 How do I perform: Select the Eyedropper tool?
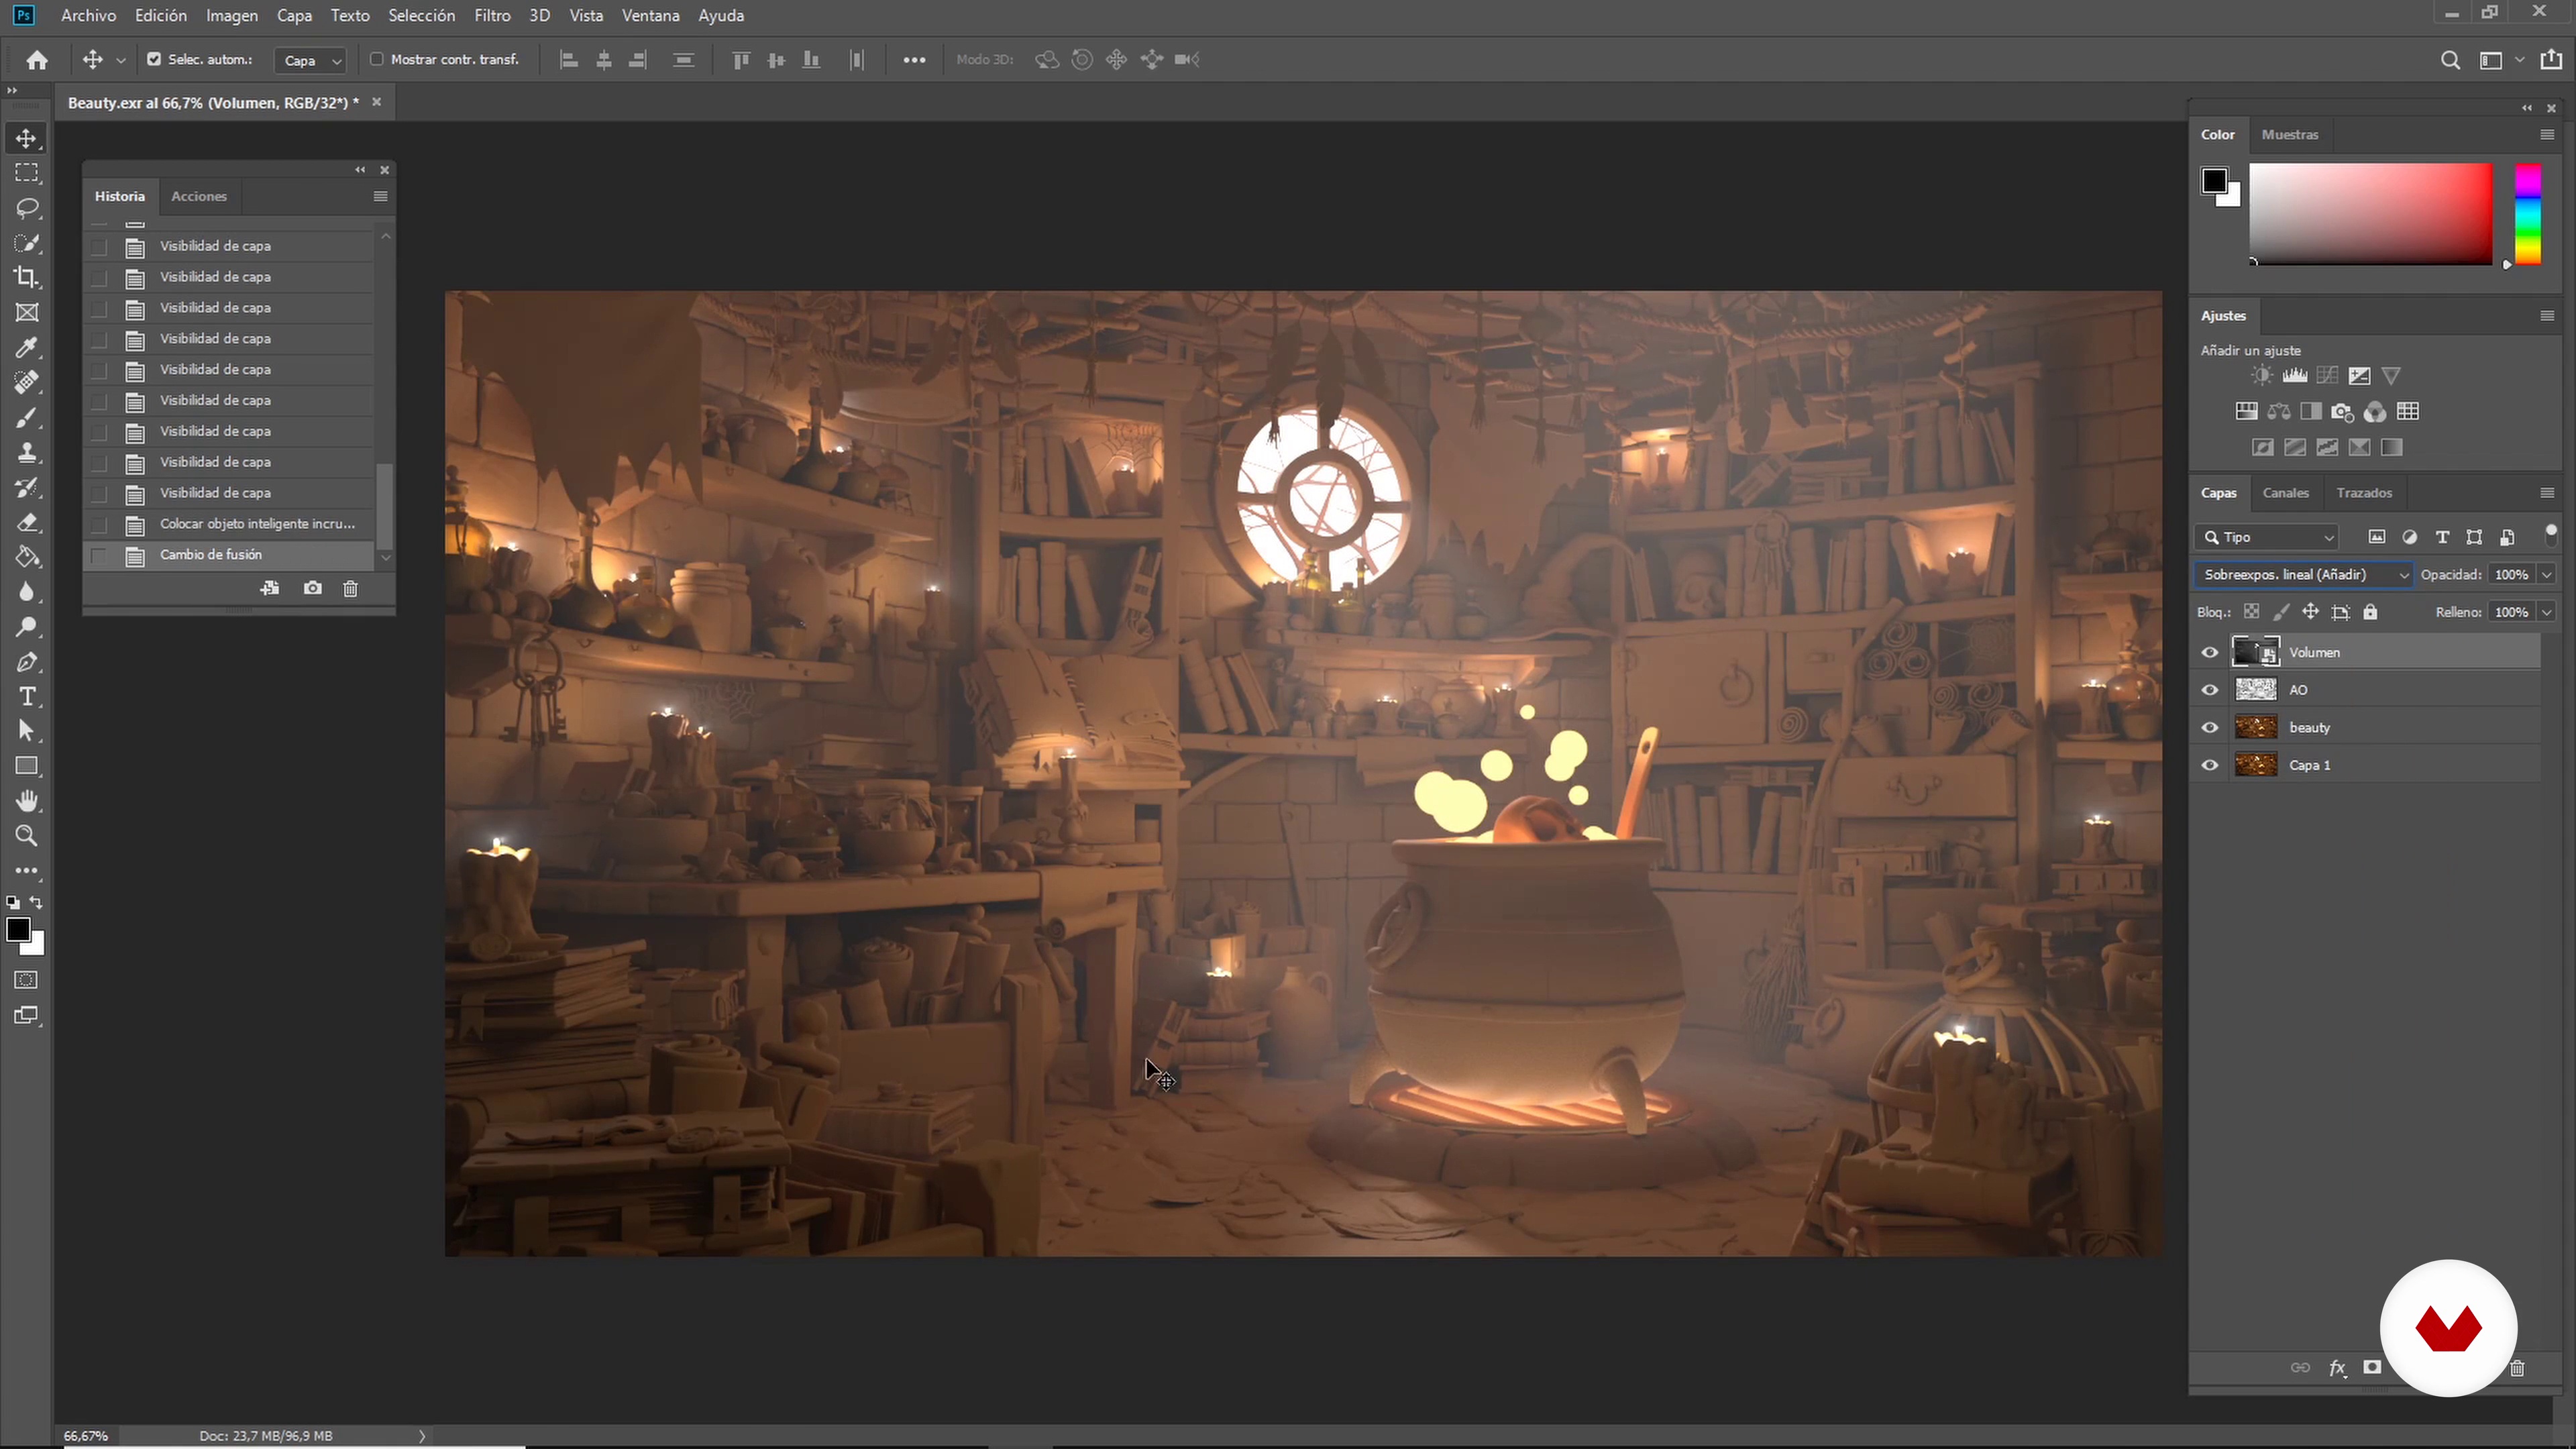tap(27, 347)
